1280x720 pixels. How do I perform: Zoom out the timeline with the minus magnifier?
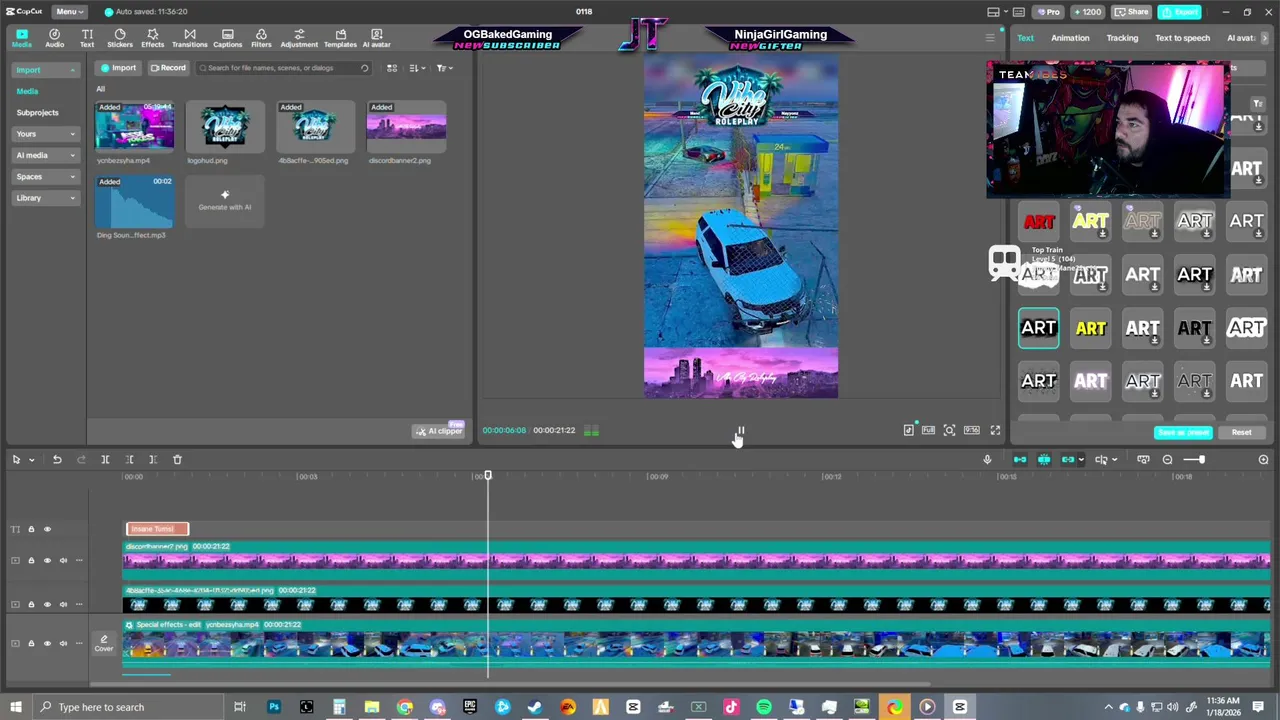pos(1167,459)
